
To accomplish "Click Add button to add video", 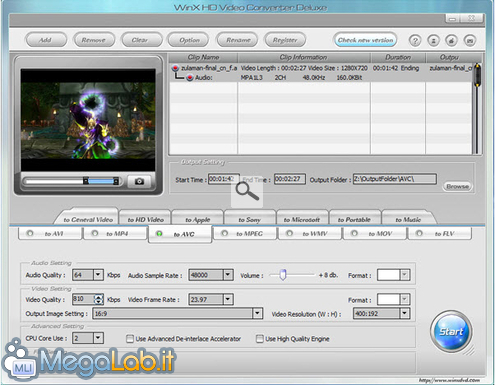I will pos(46,40).
